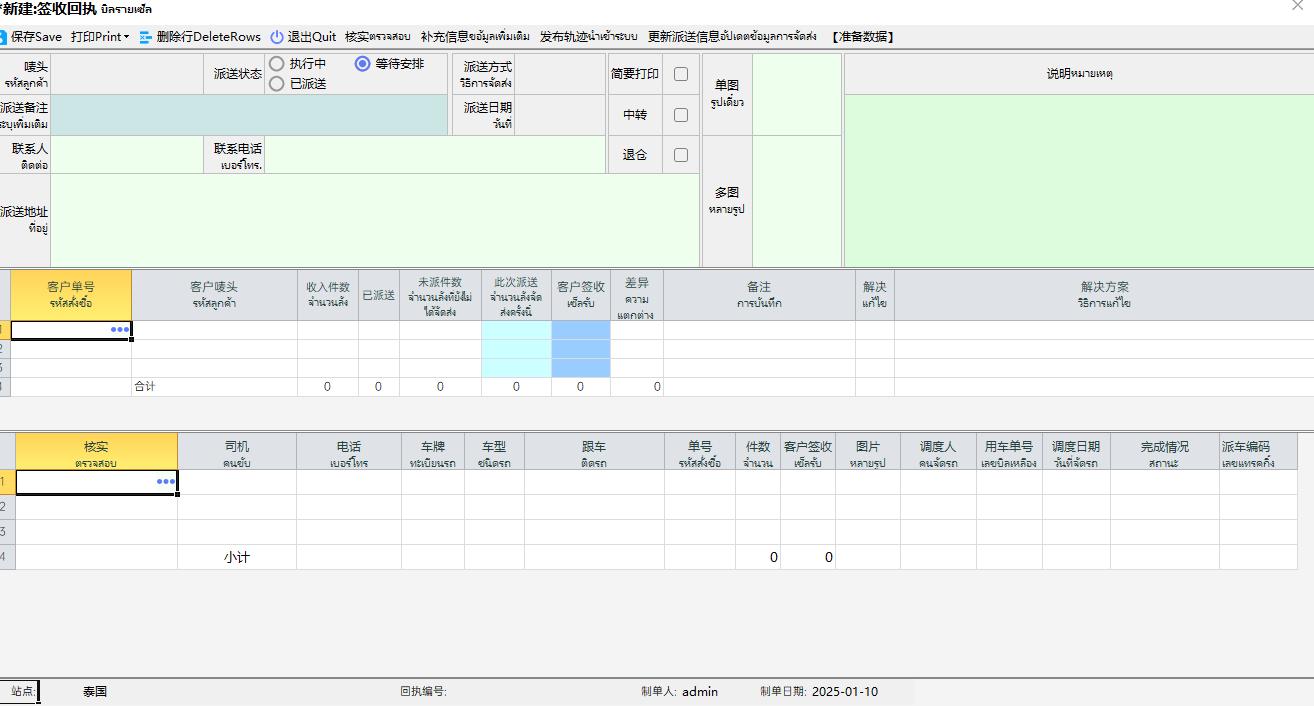Viewport: 1314px width, 706px height.
Task: Click 补充信息 supplement information button
Action: click(x=475, y=37)
